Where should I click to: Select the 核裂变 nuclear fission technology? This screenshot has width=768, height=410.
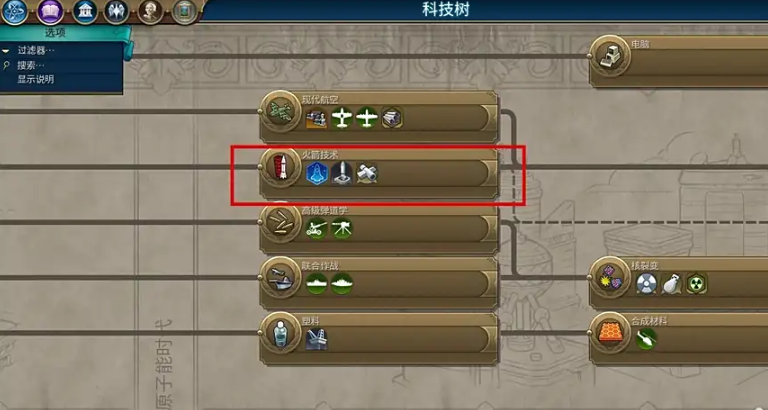click(678, 284)
